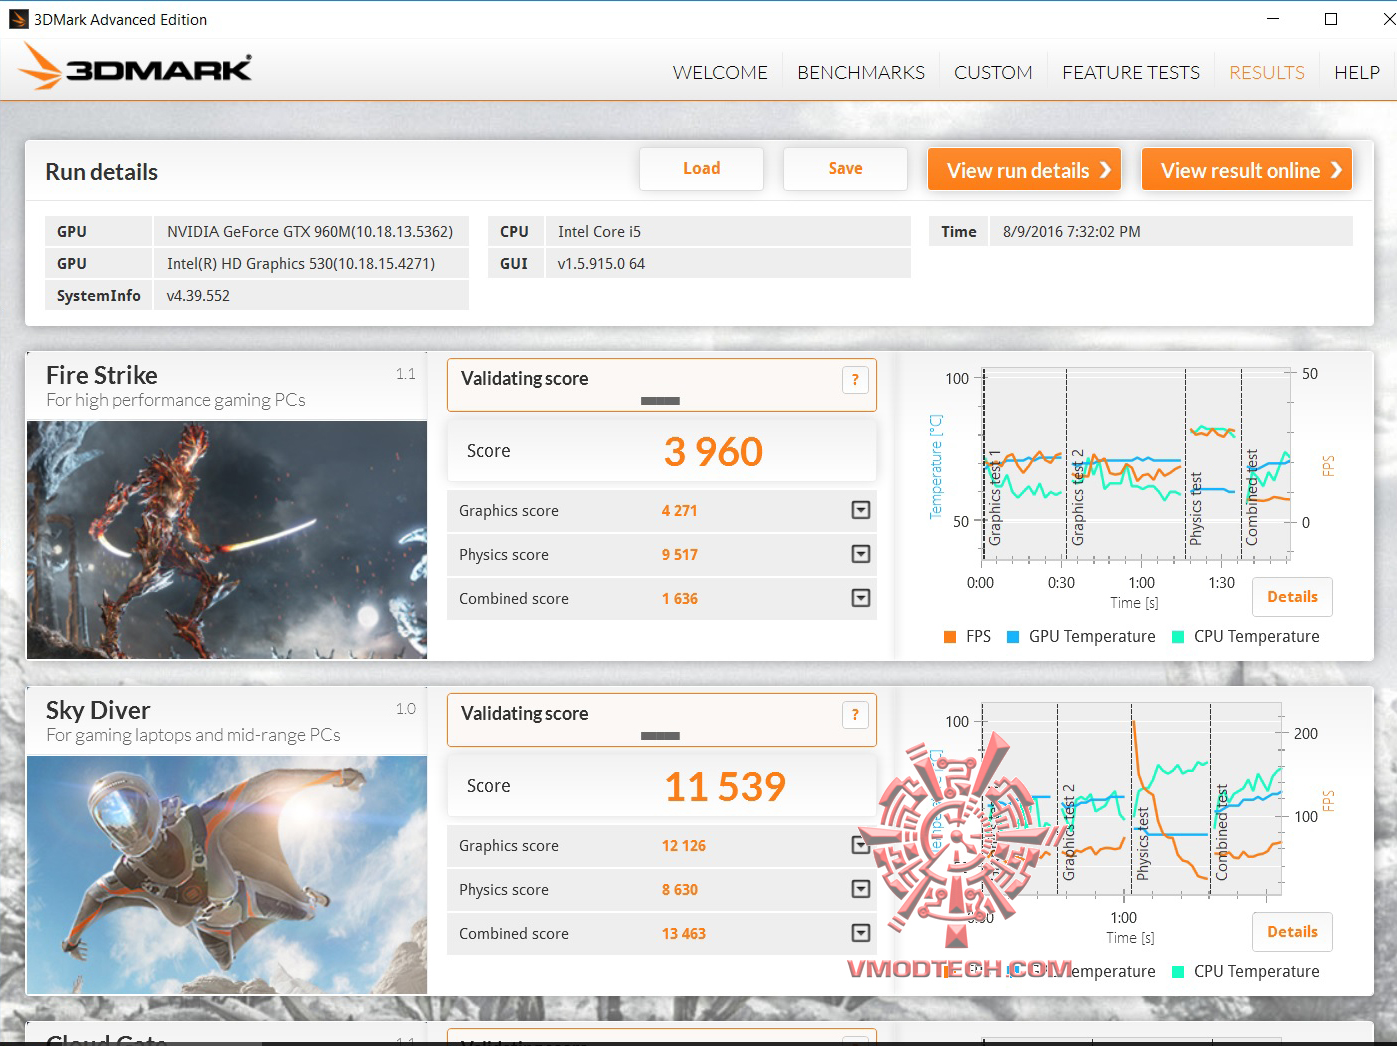
Task: Click the Fire Strike benchmark title
Action: [x=102, y=375]
